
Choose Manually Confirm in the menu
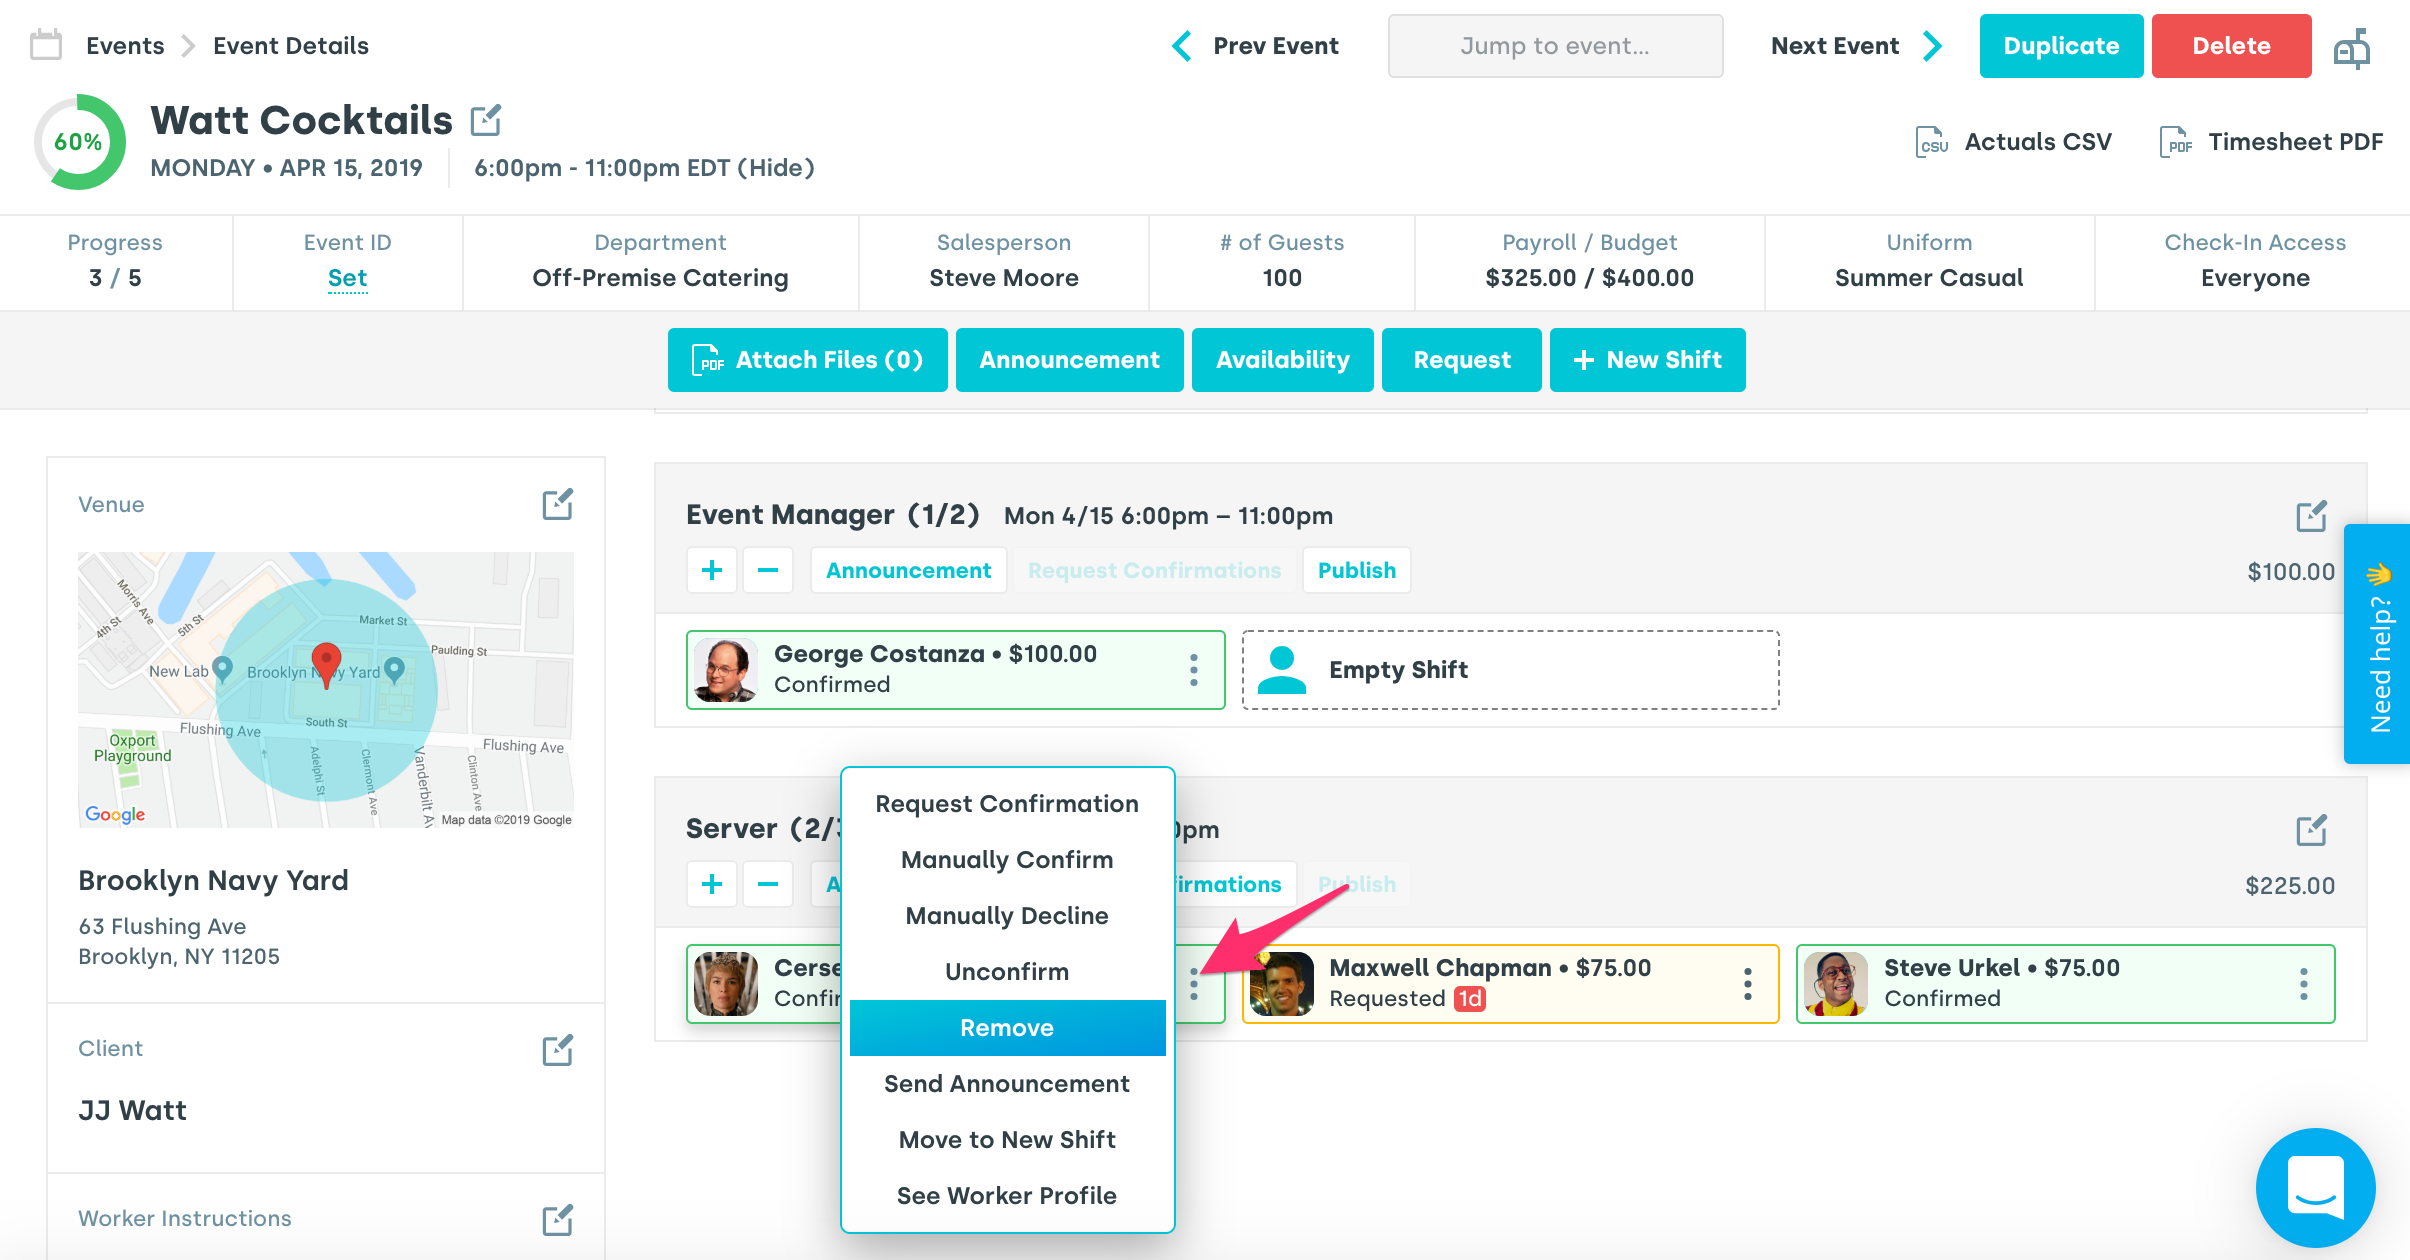(1007, 860)
